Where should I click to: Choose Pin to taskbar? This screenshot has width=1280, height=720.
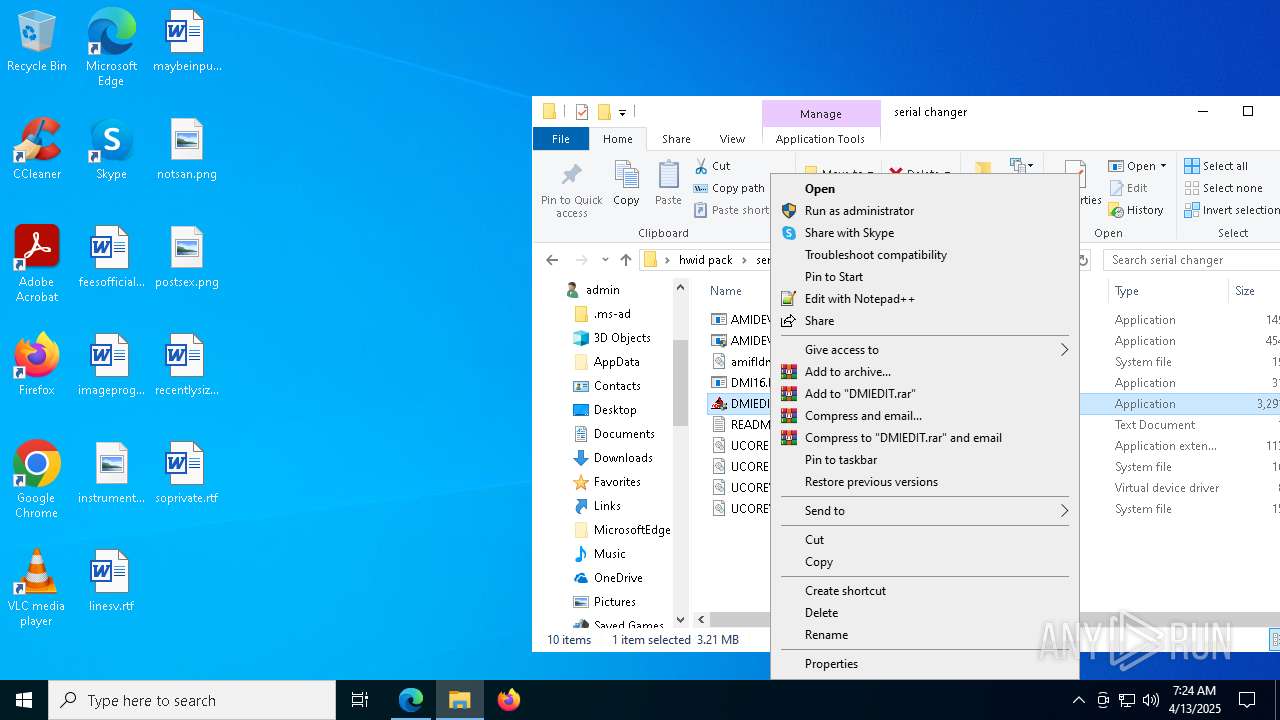[x=924, y=460]
